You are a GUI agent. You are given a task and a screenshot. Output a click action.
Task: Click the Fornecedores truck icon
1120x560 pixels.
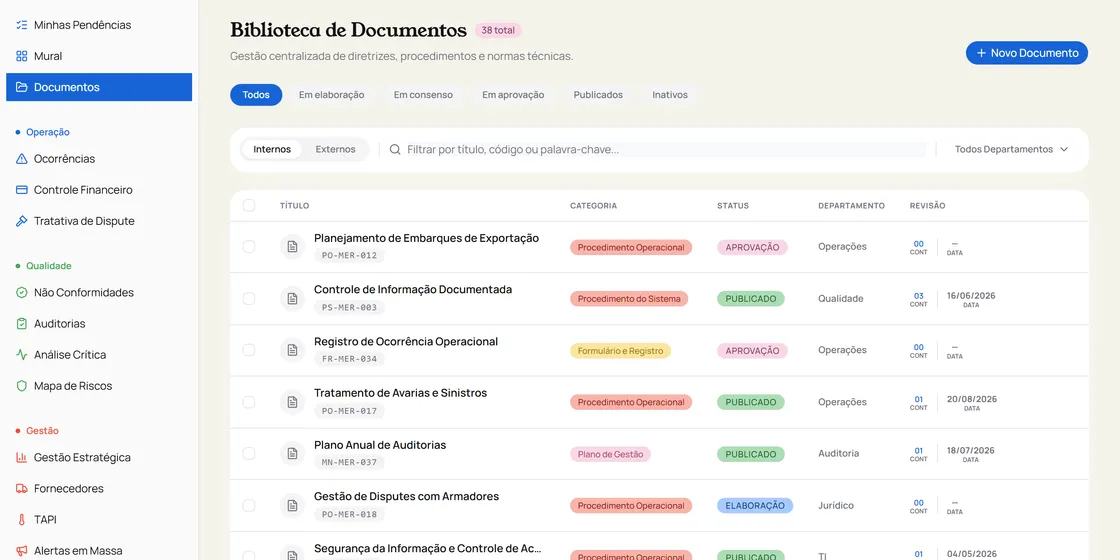click(21, 489)
